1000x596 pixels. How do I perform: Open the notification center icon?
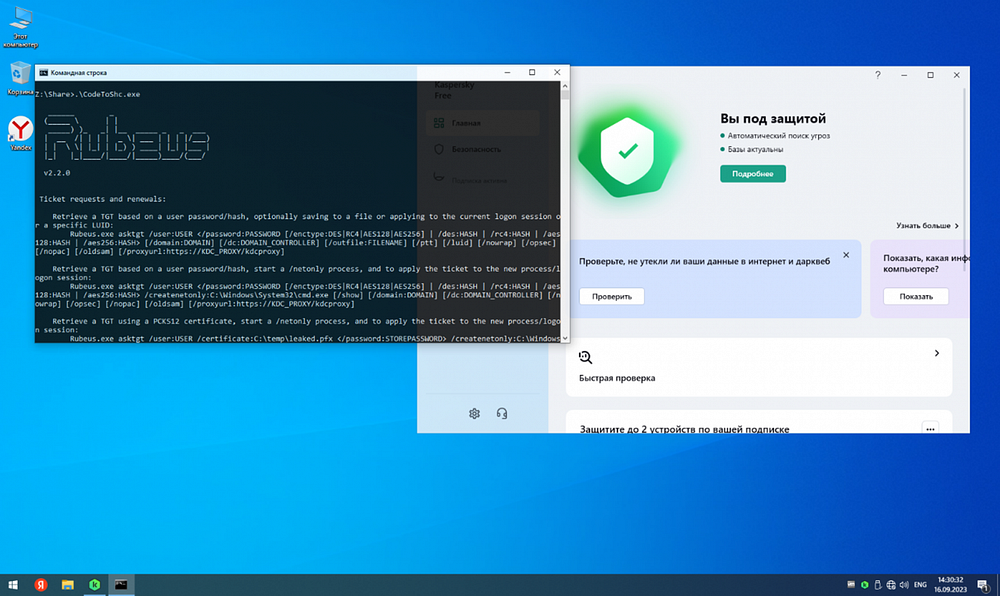983,585
